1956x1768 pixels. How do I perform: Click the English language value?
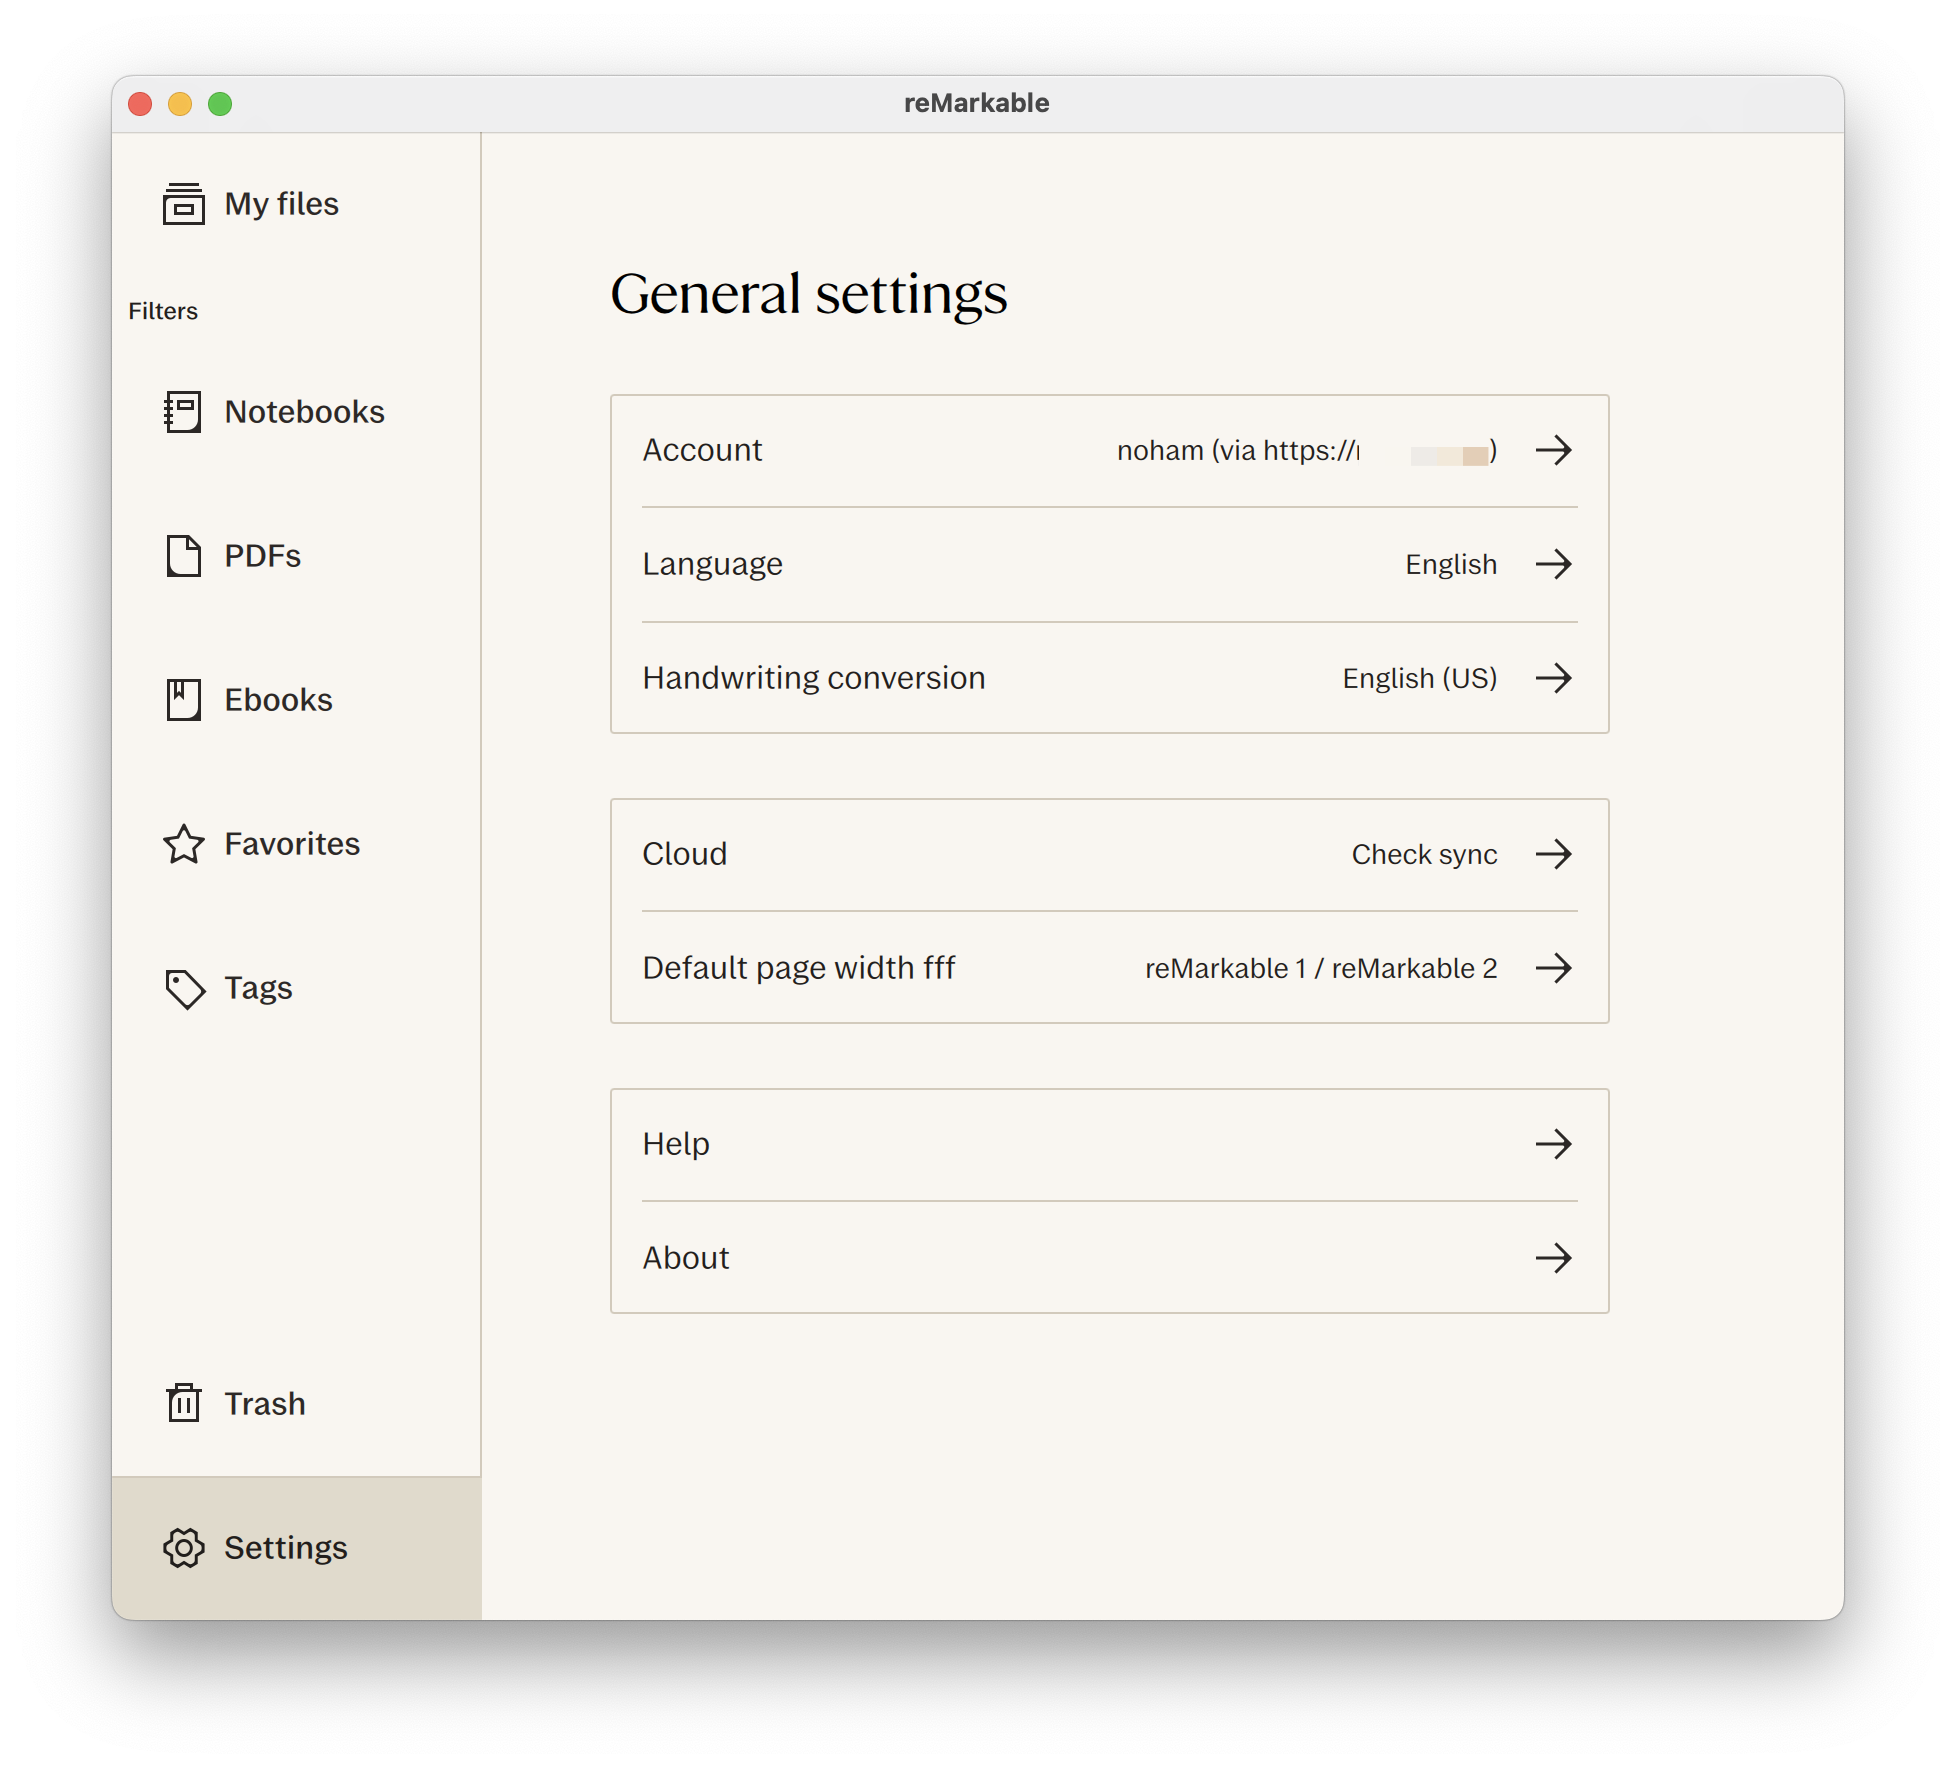click(x=1451, y=564)
